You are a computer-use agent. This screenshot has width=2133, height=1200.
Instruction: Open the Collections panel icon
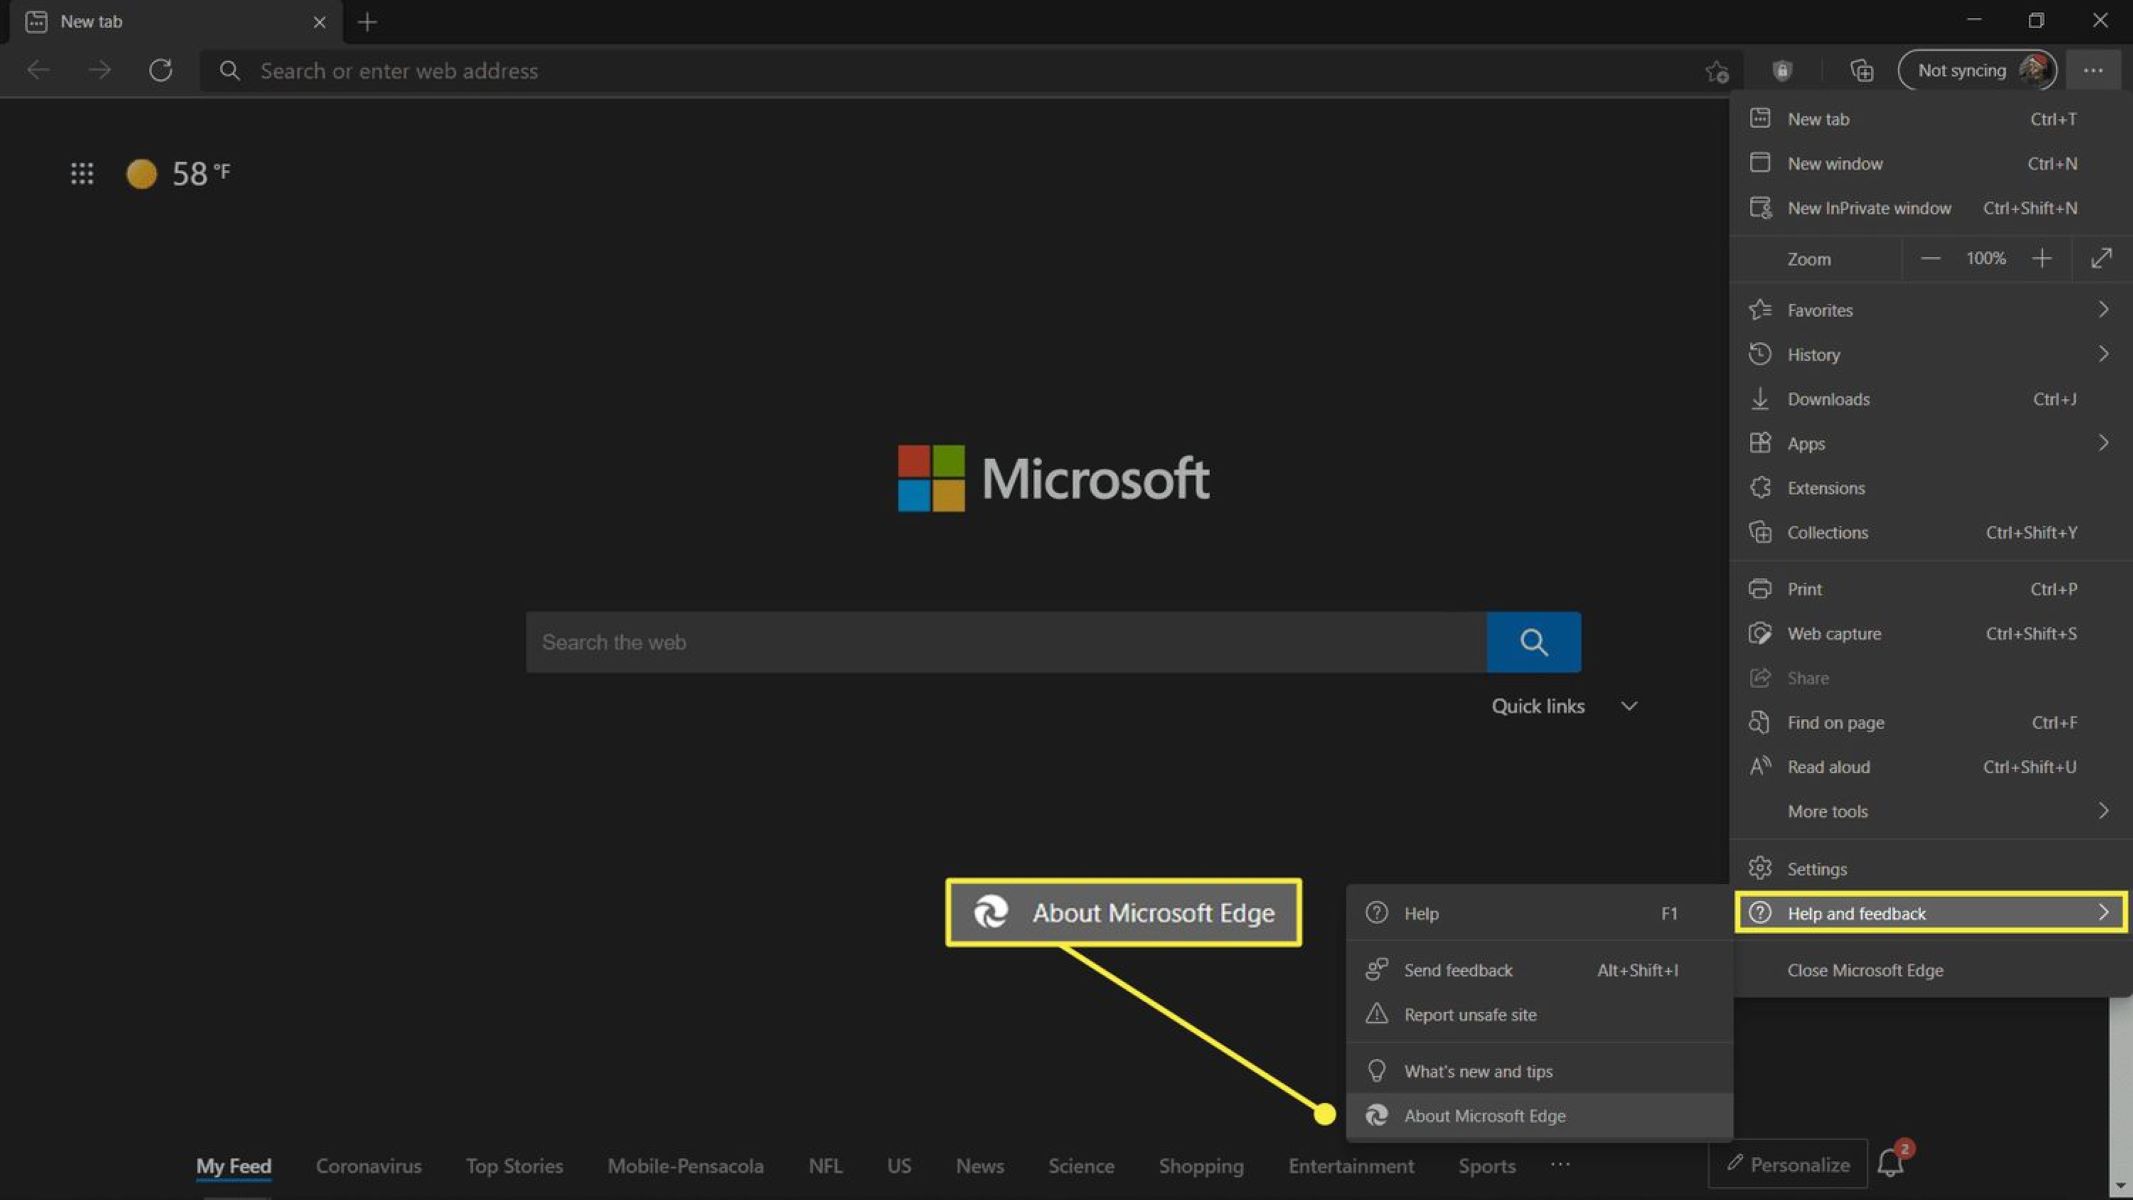[x=1861, y=69]
